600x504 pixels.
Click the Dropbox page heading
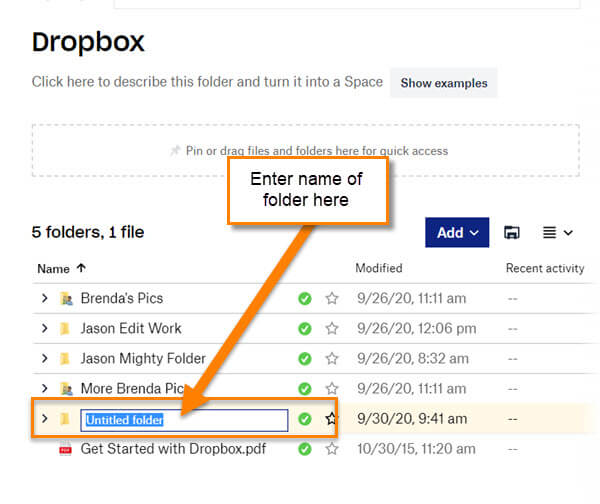click(88, 42)
